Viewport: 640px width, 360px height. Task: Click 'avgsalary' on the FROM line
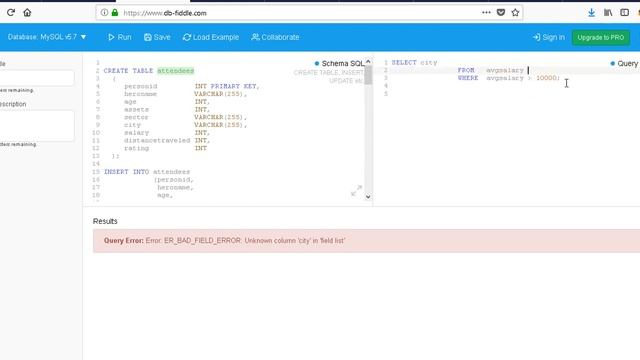coord(504,70)
